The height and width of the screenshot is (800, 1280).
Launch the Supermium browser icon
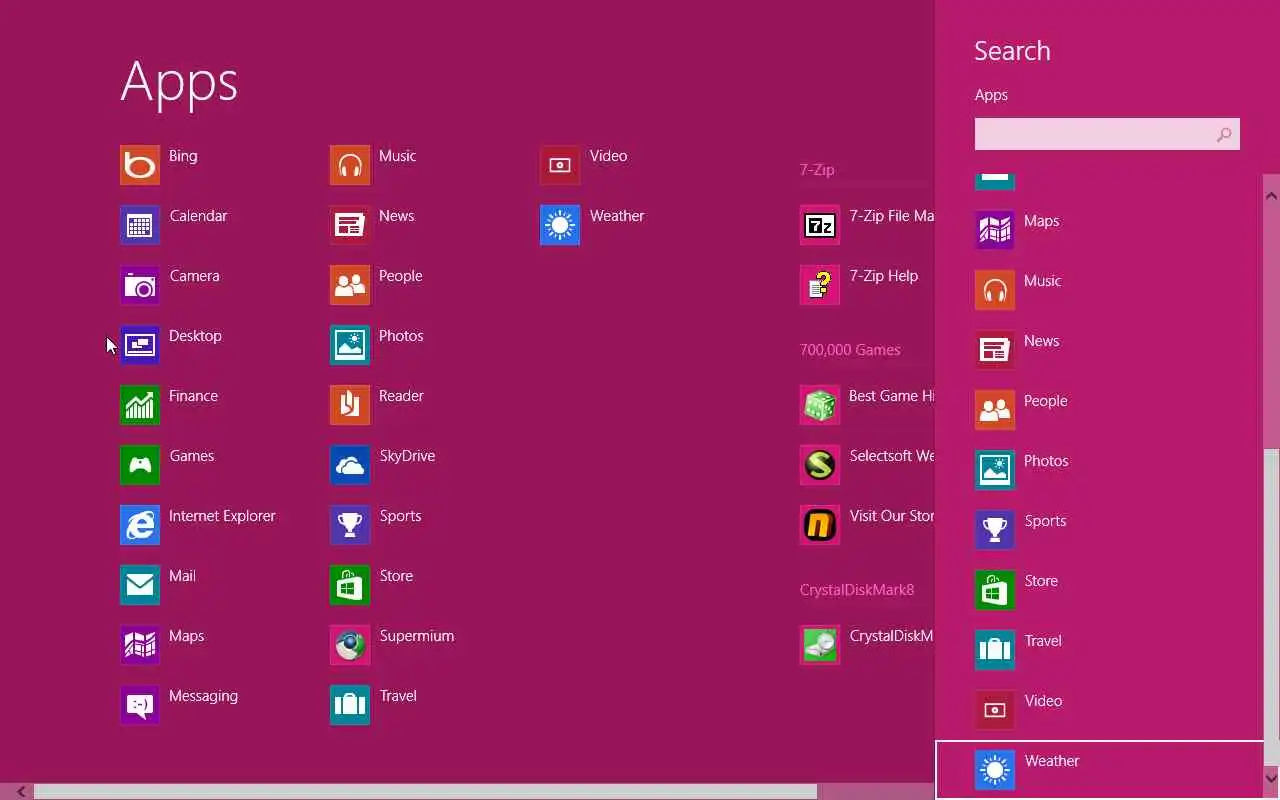(x=350, y=645)
